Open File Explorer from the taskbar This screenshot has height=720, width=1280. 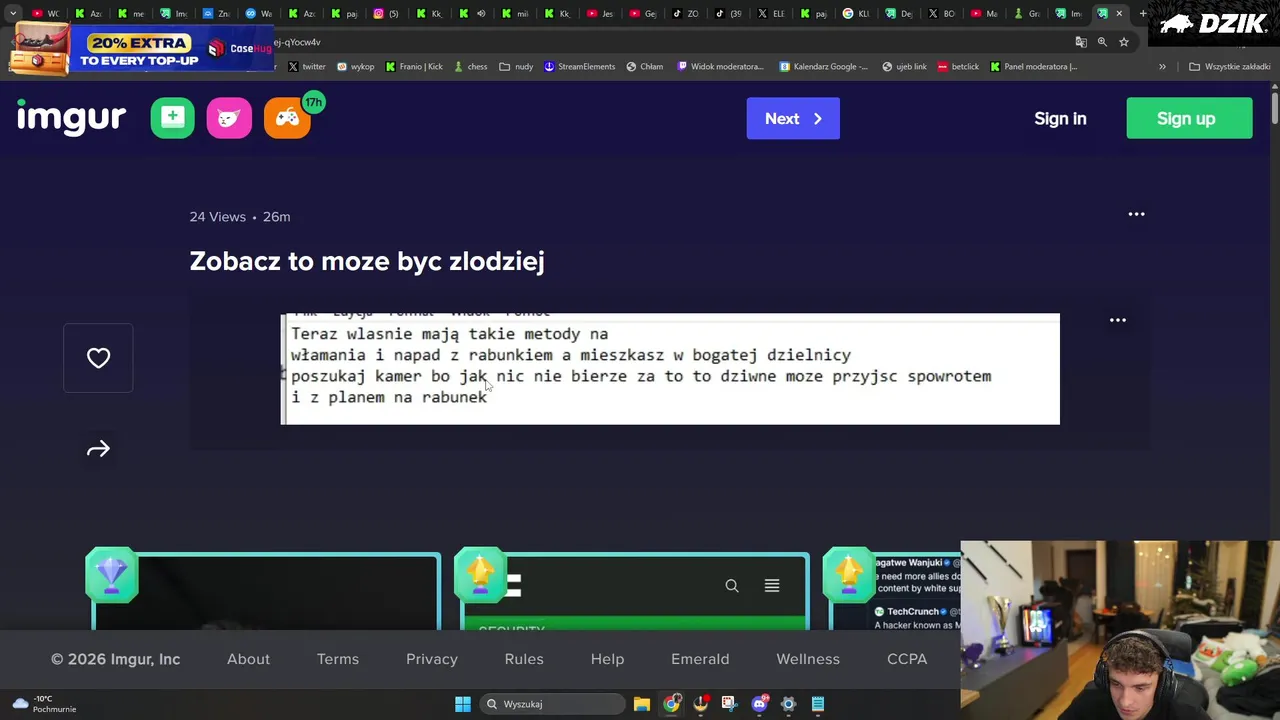pyautogui.click(x=642, y=704)
